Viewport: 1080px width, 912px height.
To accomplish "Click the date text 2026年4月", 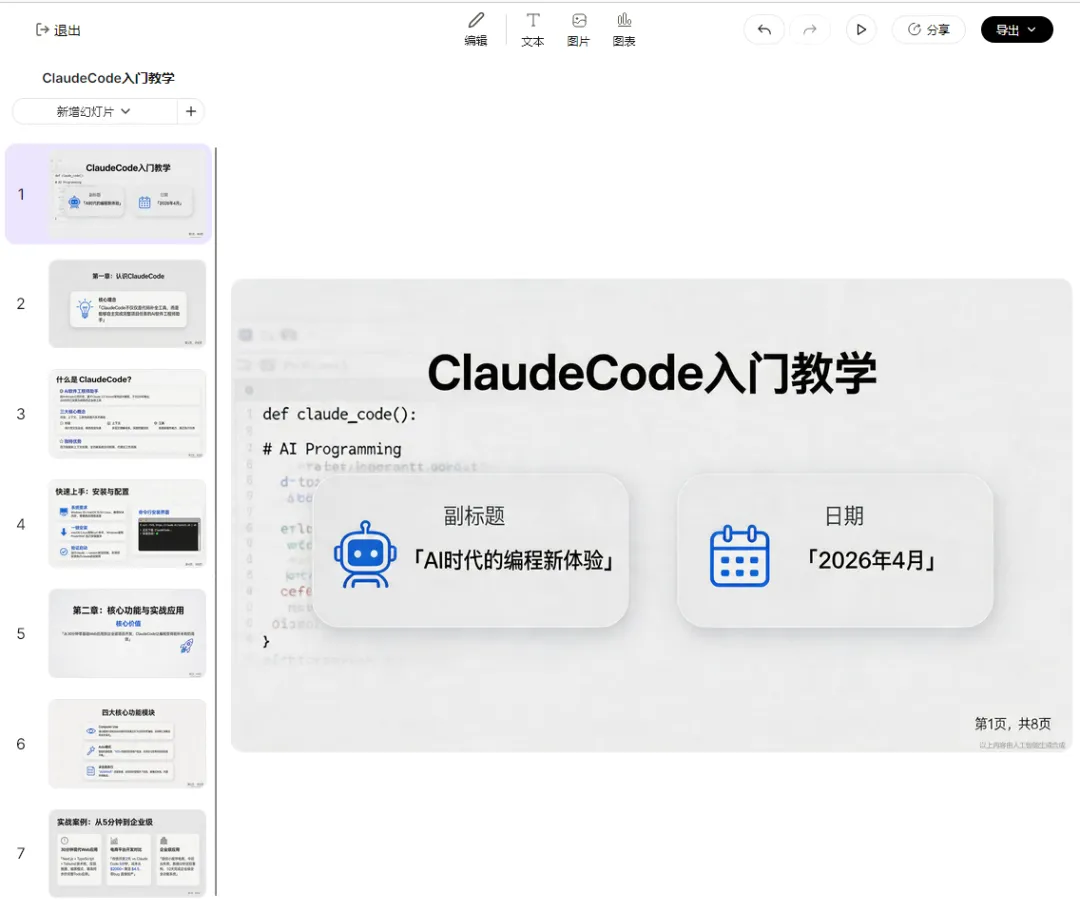I will [871, 560].
